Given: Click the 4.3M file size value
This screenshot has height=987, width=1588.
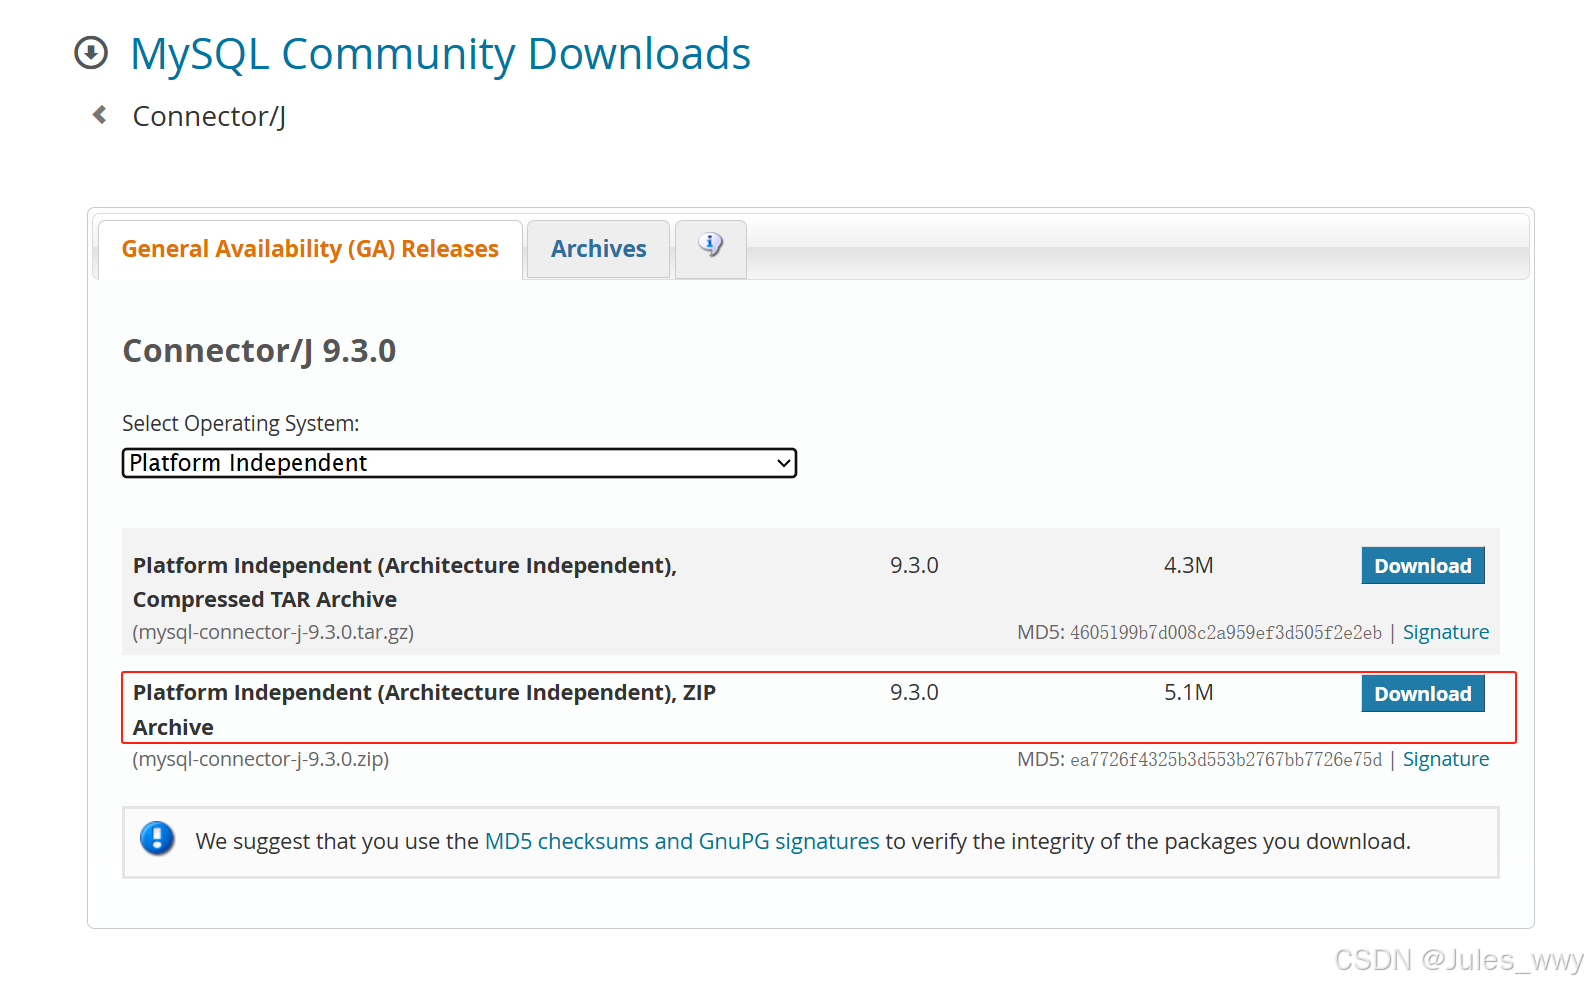Looking at the screenshot, I should (1188, 565).
